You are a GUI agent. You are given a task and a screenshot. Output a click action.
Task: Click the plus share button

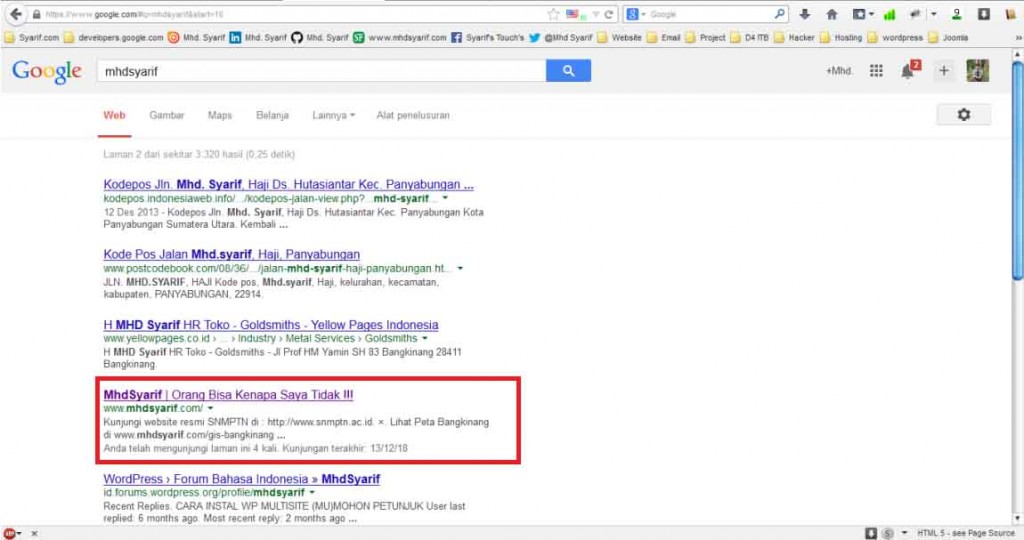coord(944,71)
